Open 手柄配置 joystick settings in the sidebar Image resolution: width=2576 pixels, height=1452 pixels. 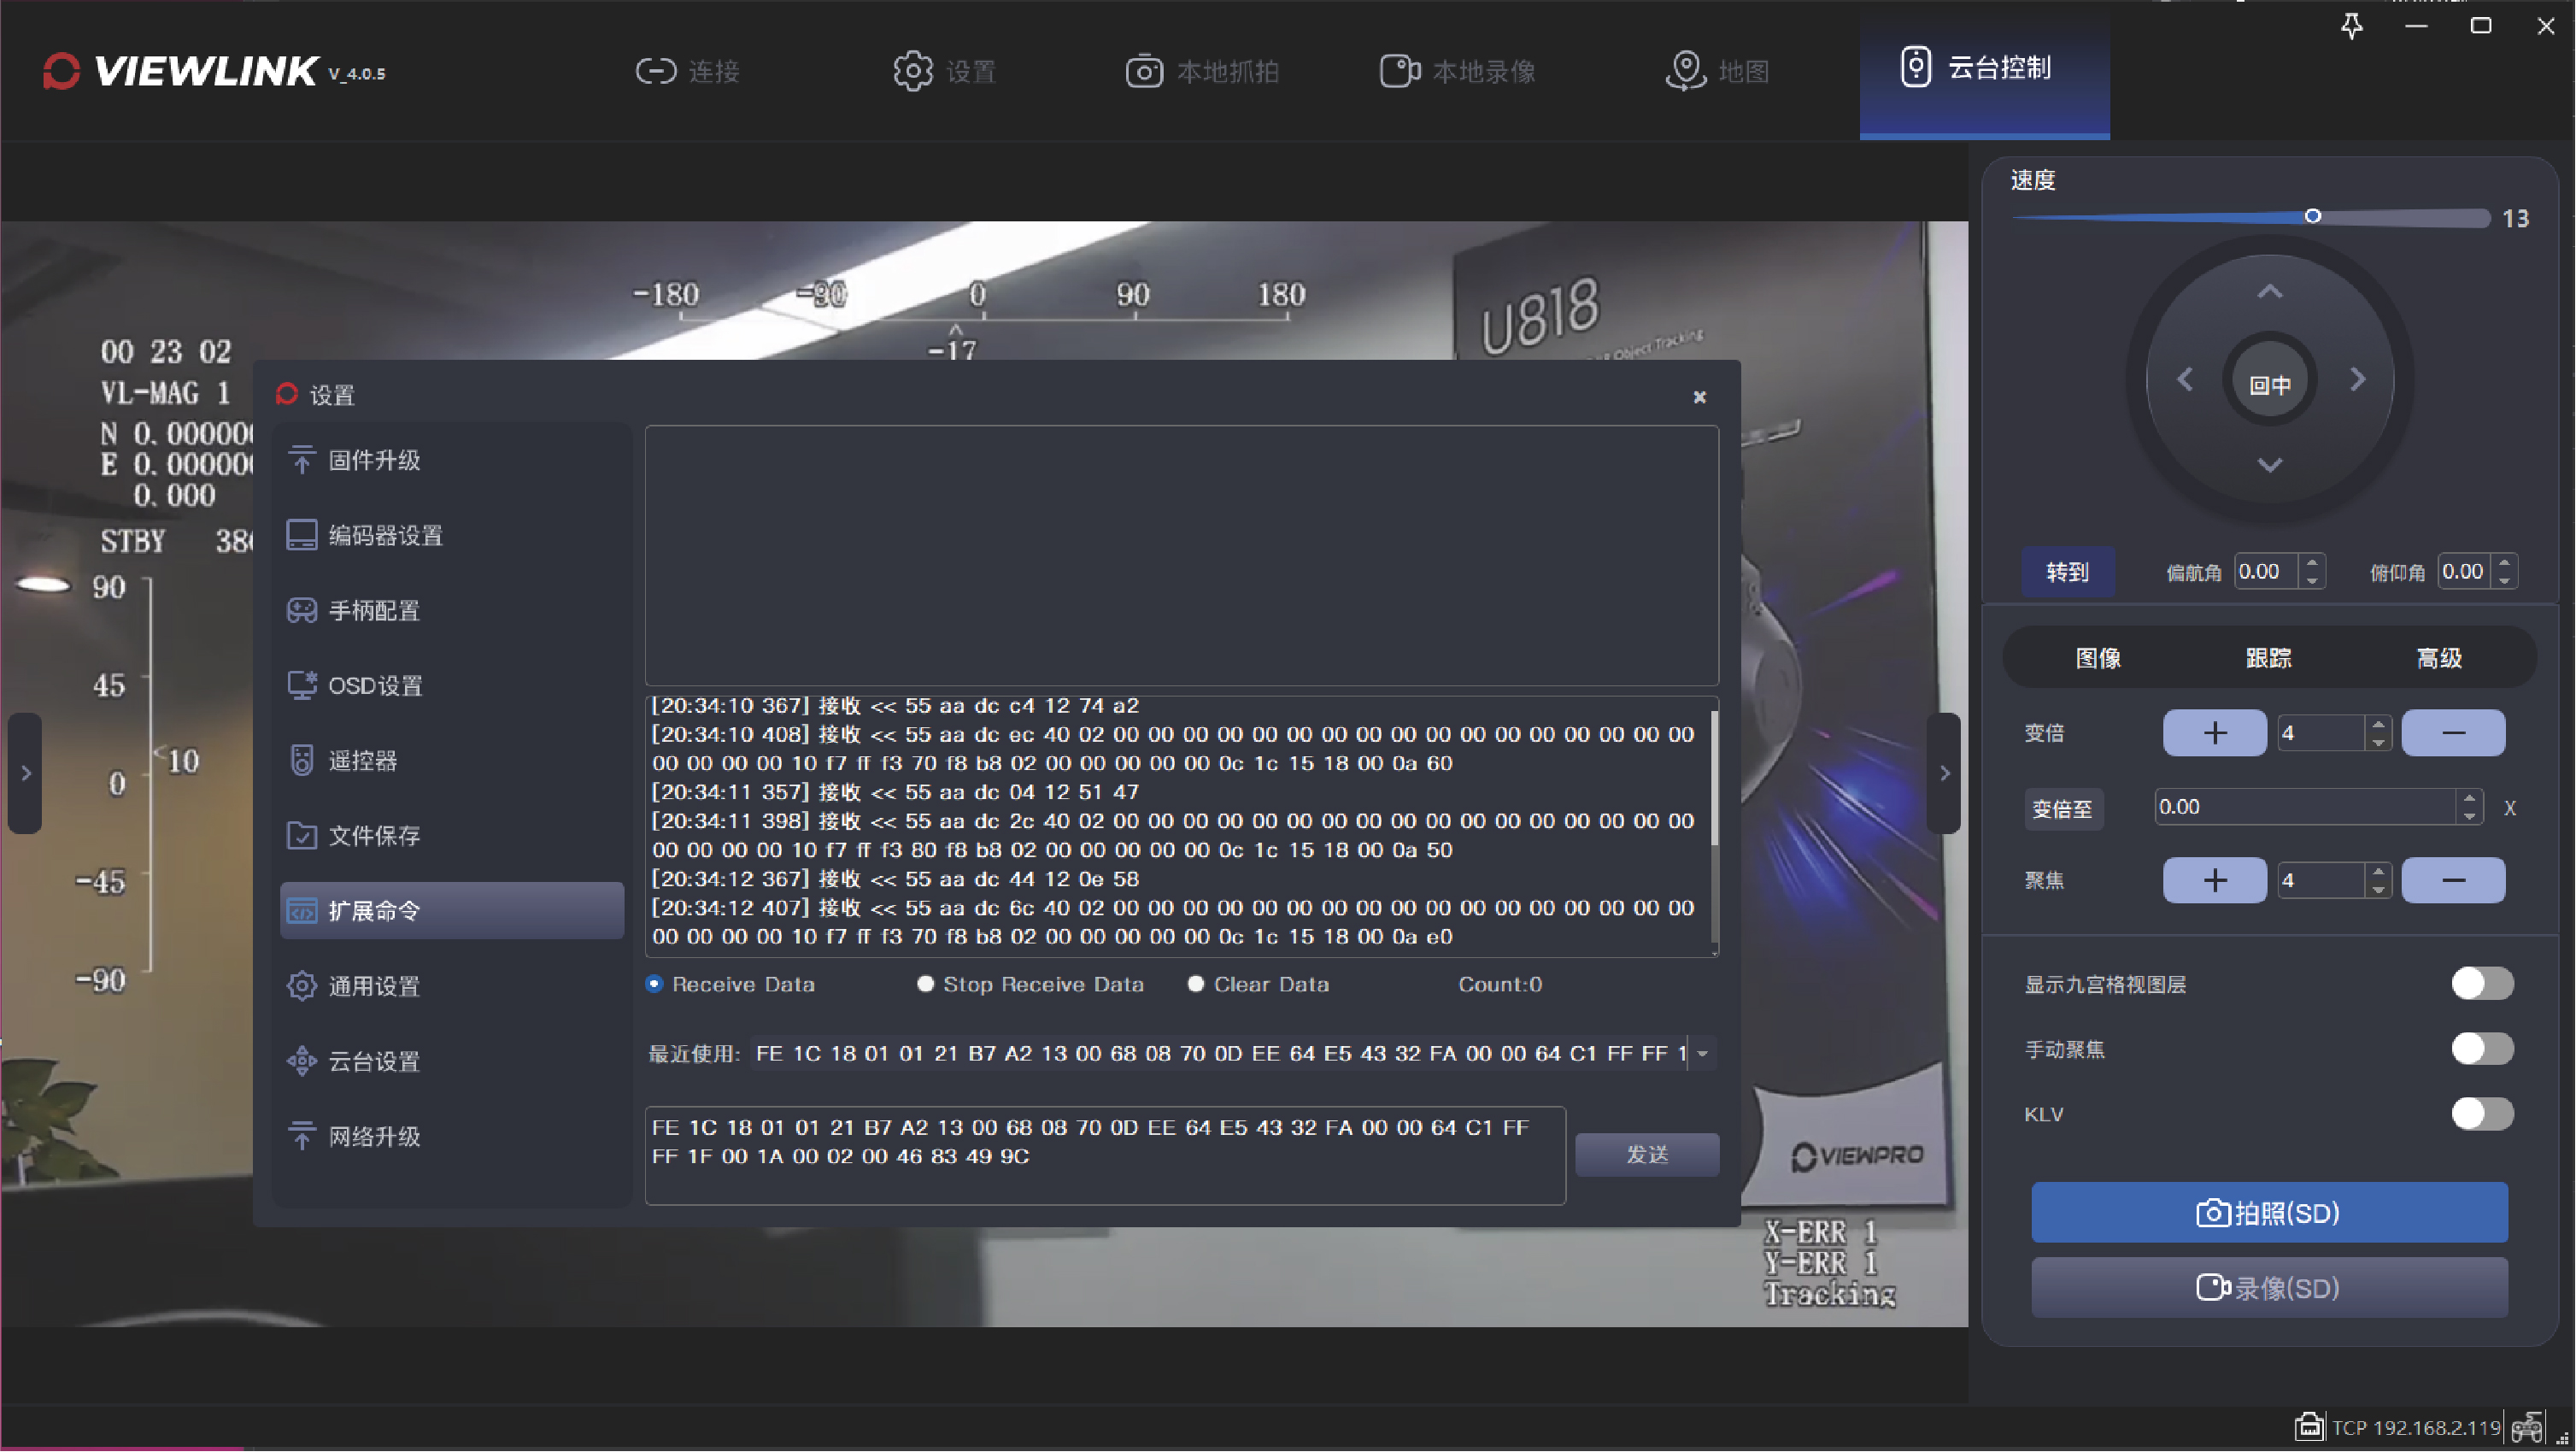[x=374, y=611]
